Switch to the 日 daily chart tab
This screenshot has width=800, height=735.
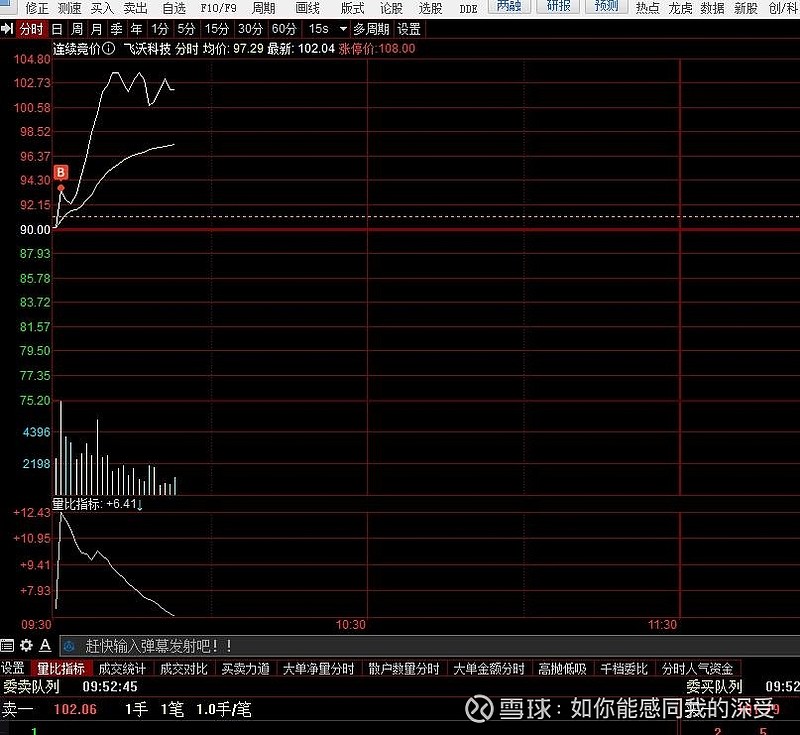point(57,29)
